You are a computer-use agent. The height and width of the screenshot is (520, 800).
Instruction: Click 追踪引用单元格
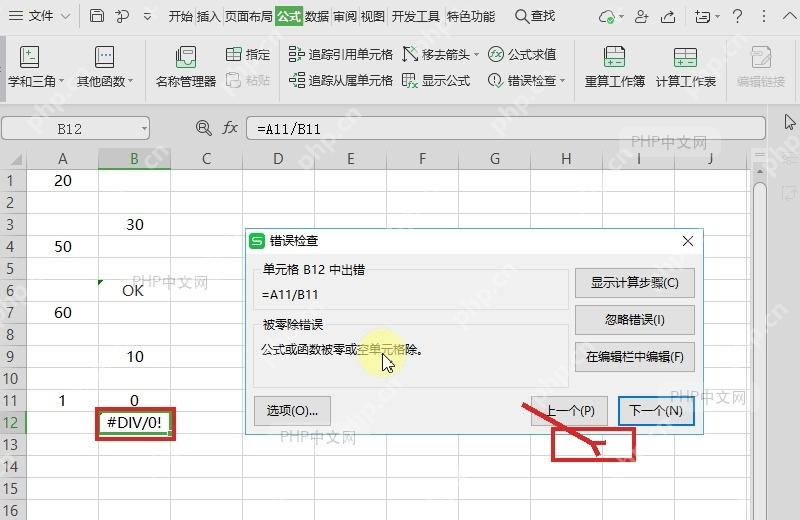tap(341, 54)
